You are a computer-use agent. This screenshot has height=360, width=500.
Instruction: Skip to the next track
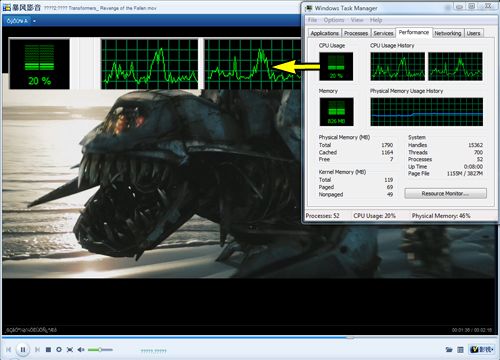point(37,349)
